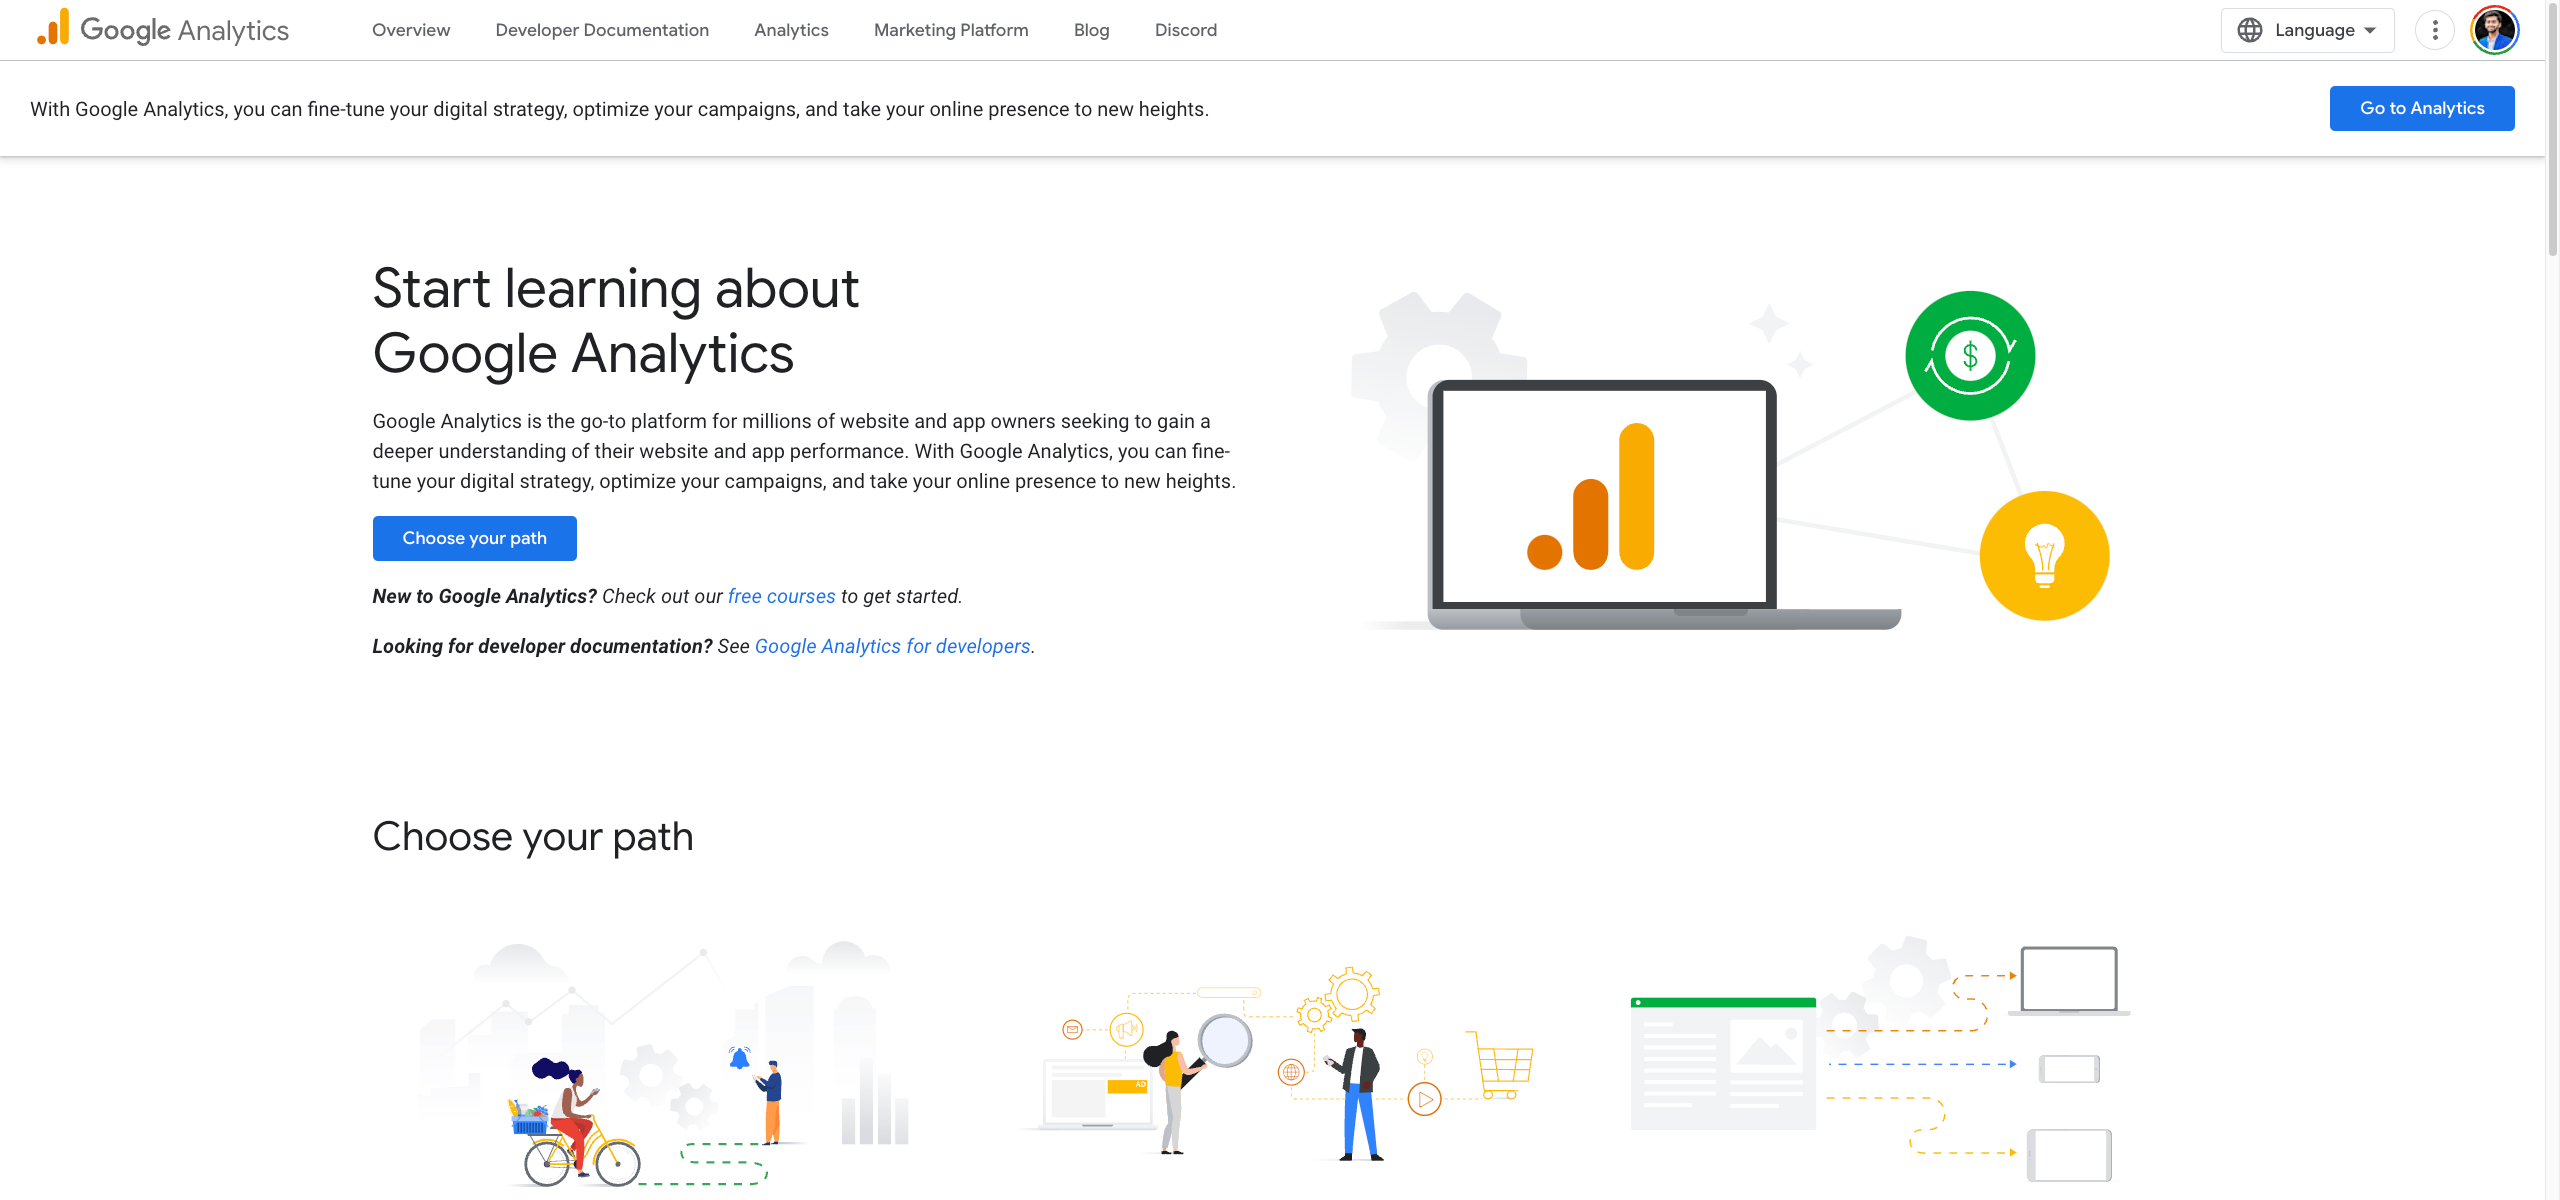Click the Go to Analytics button

(x=2422, y=108)
